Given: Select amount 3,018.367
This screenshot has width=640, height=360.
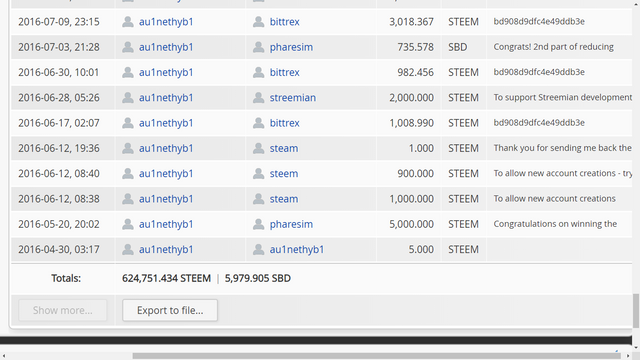Looking at the screenshot, I should coord(411,22).
